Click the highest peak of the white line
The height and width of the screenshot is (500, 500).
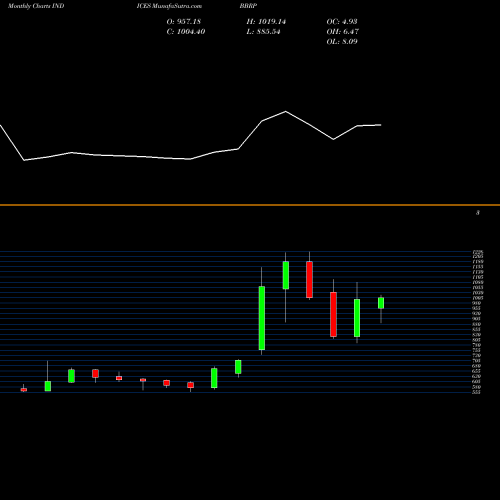286,111
